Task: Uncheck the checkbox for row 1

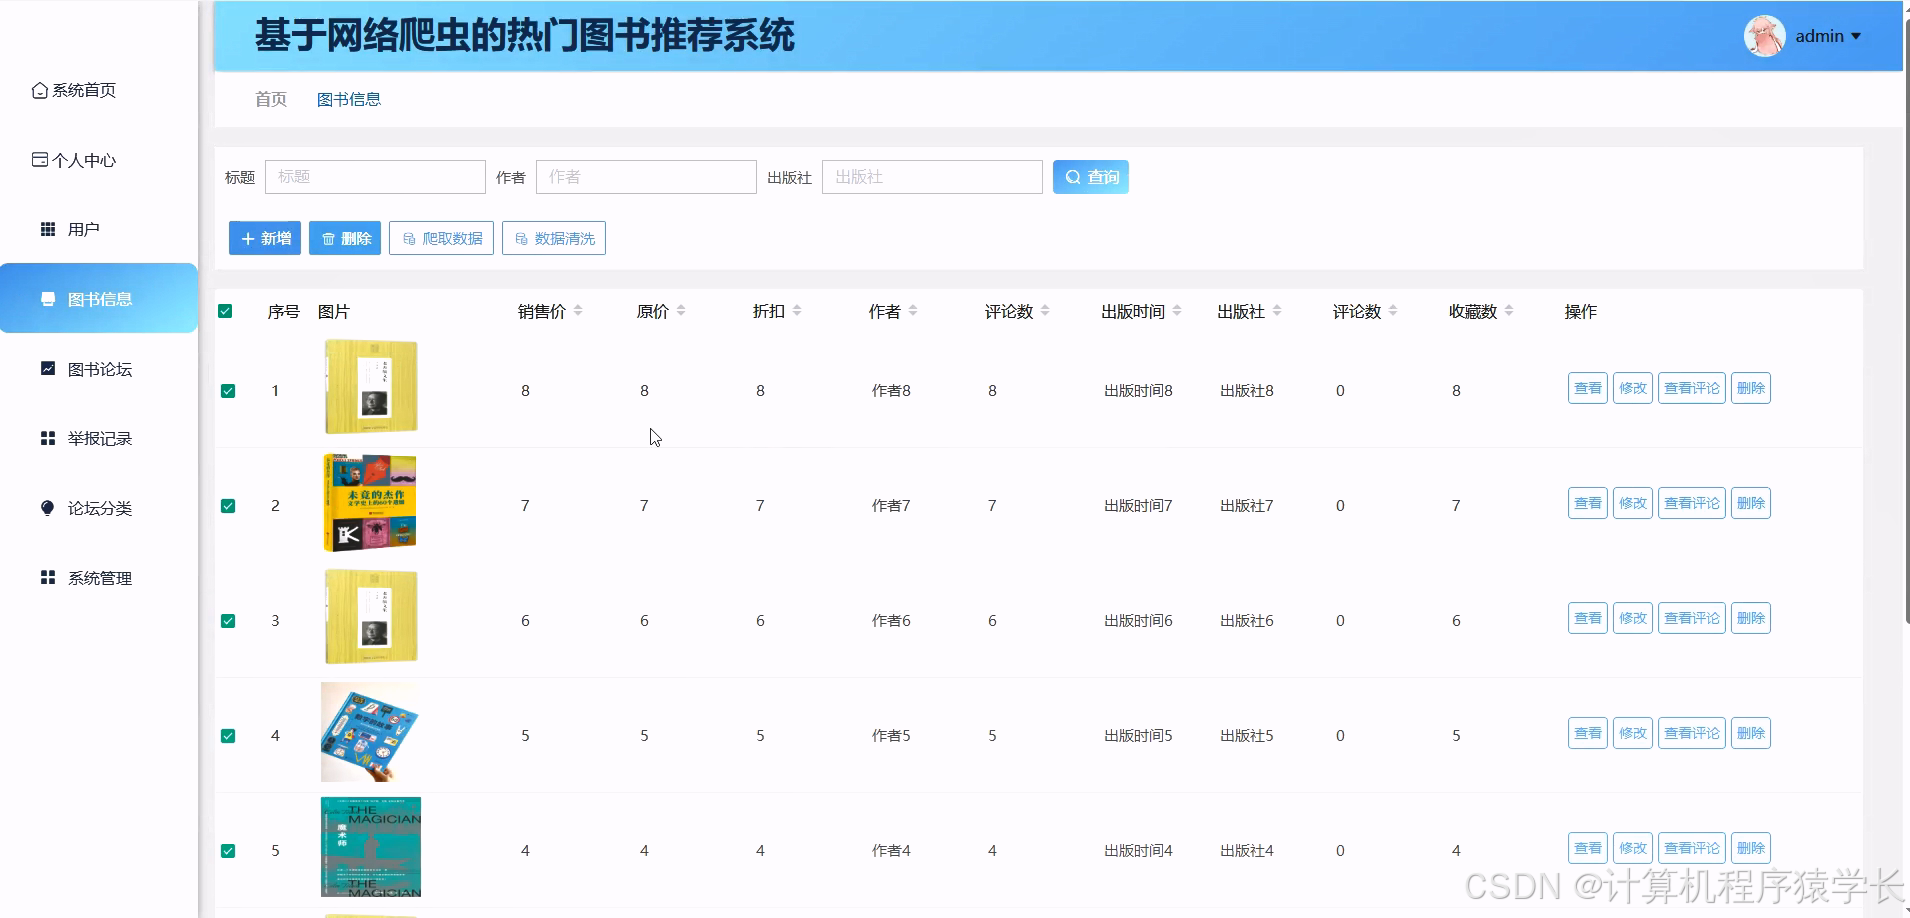Action: [227, 390]
